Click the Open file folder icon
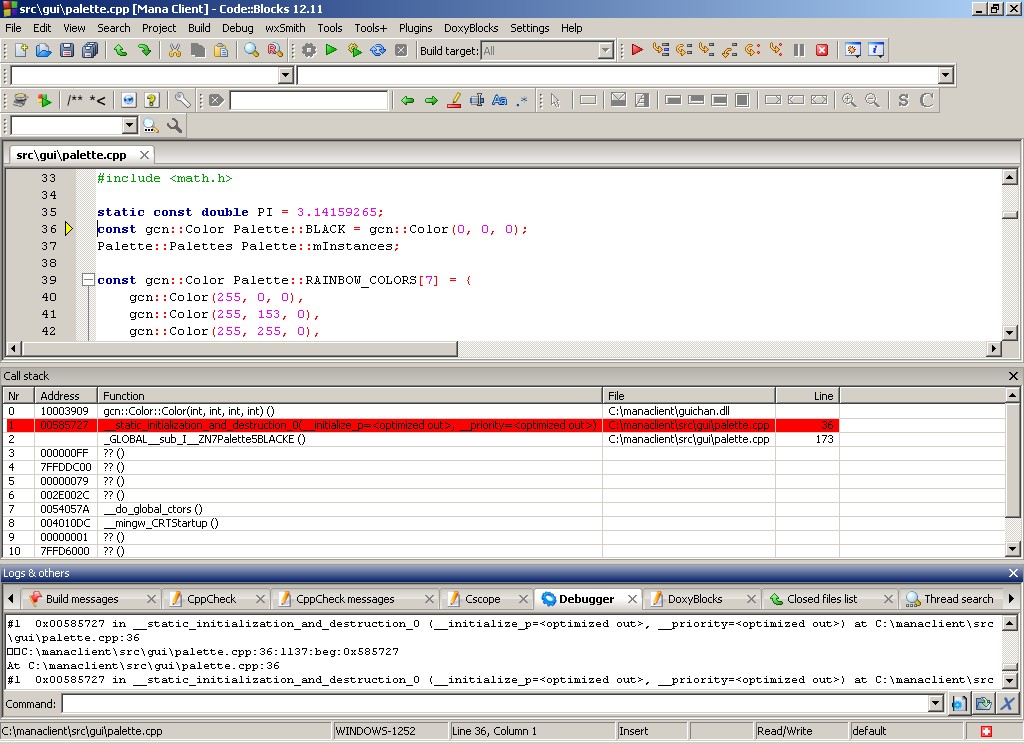The width and height of the screenshot is (1024, 744). [x=43, y=50]
